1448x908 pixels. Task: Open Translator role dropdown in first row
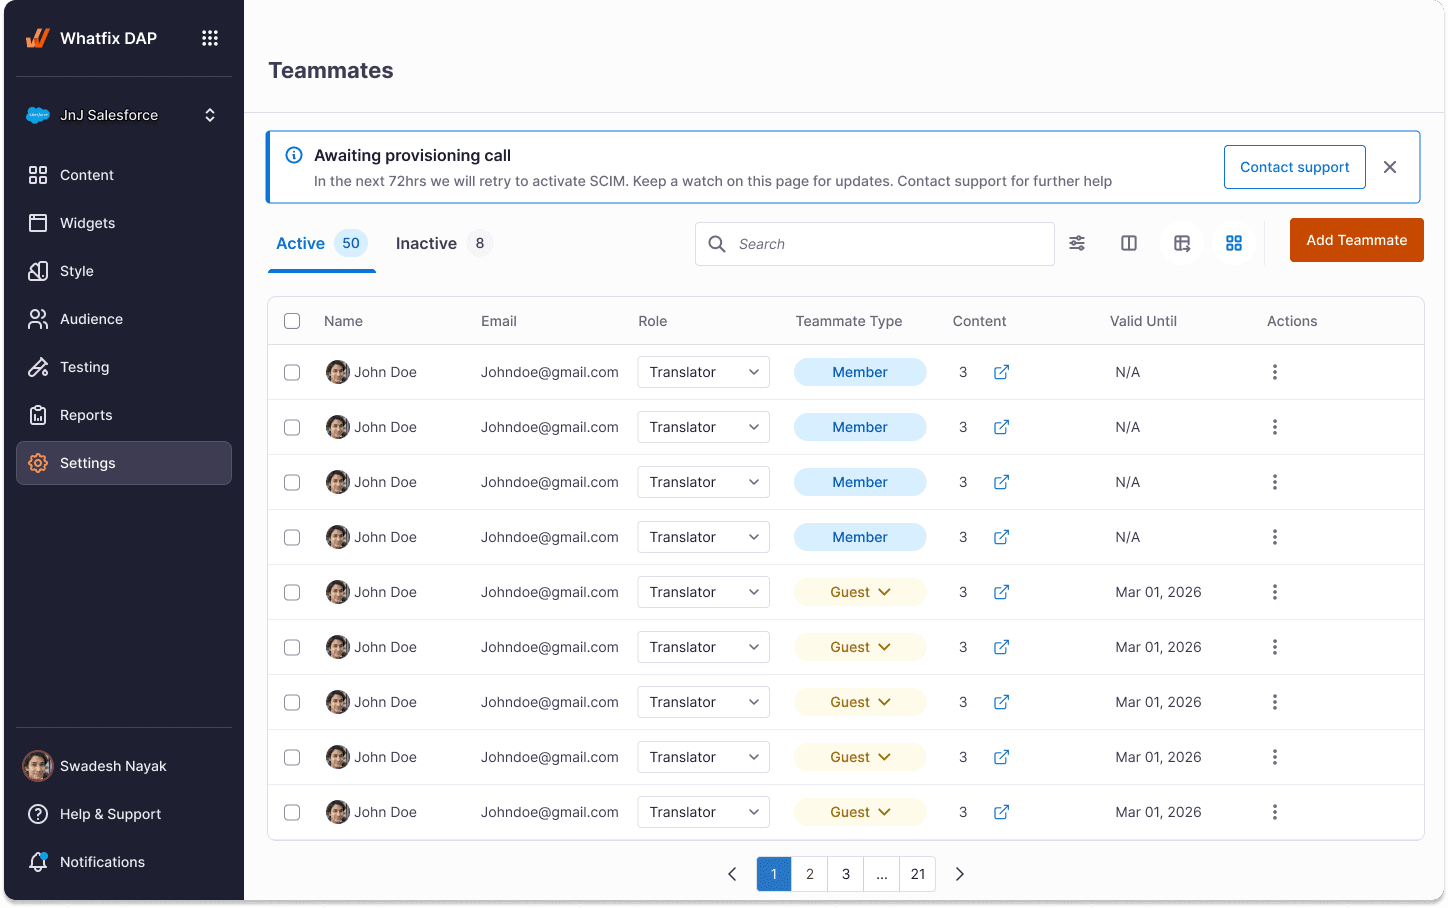[704, 372]
